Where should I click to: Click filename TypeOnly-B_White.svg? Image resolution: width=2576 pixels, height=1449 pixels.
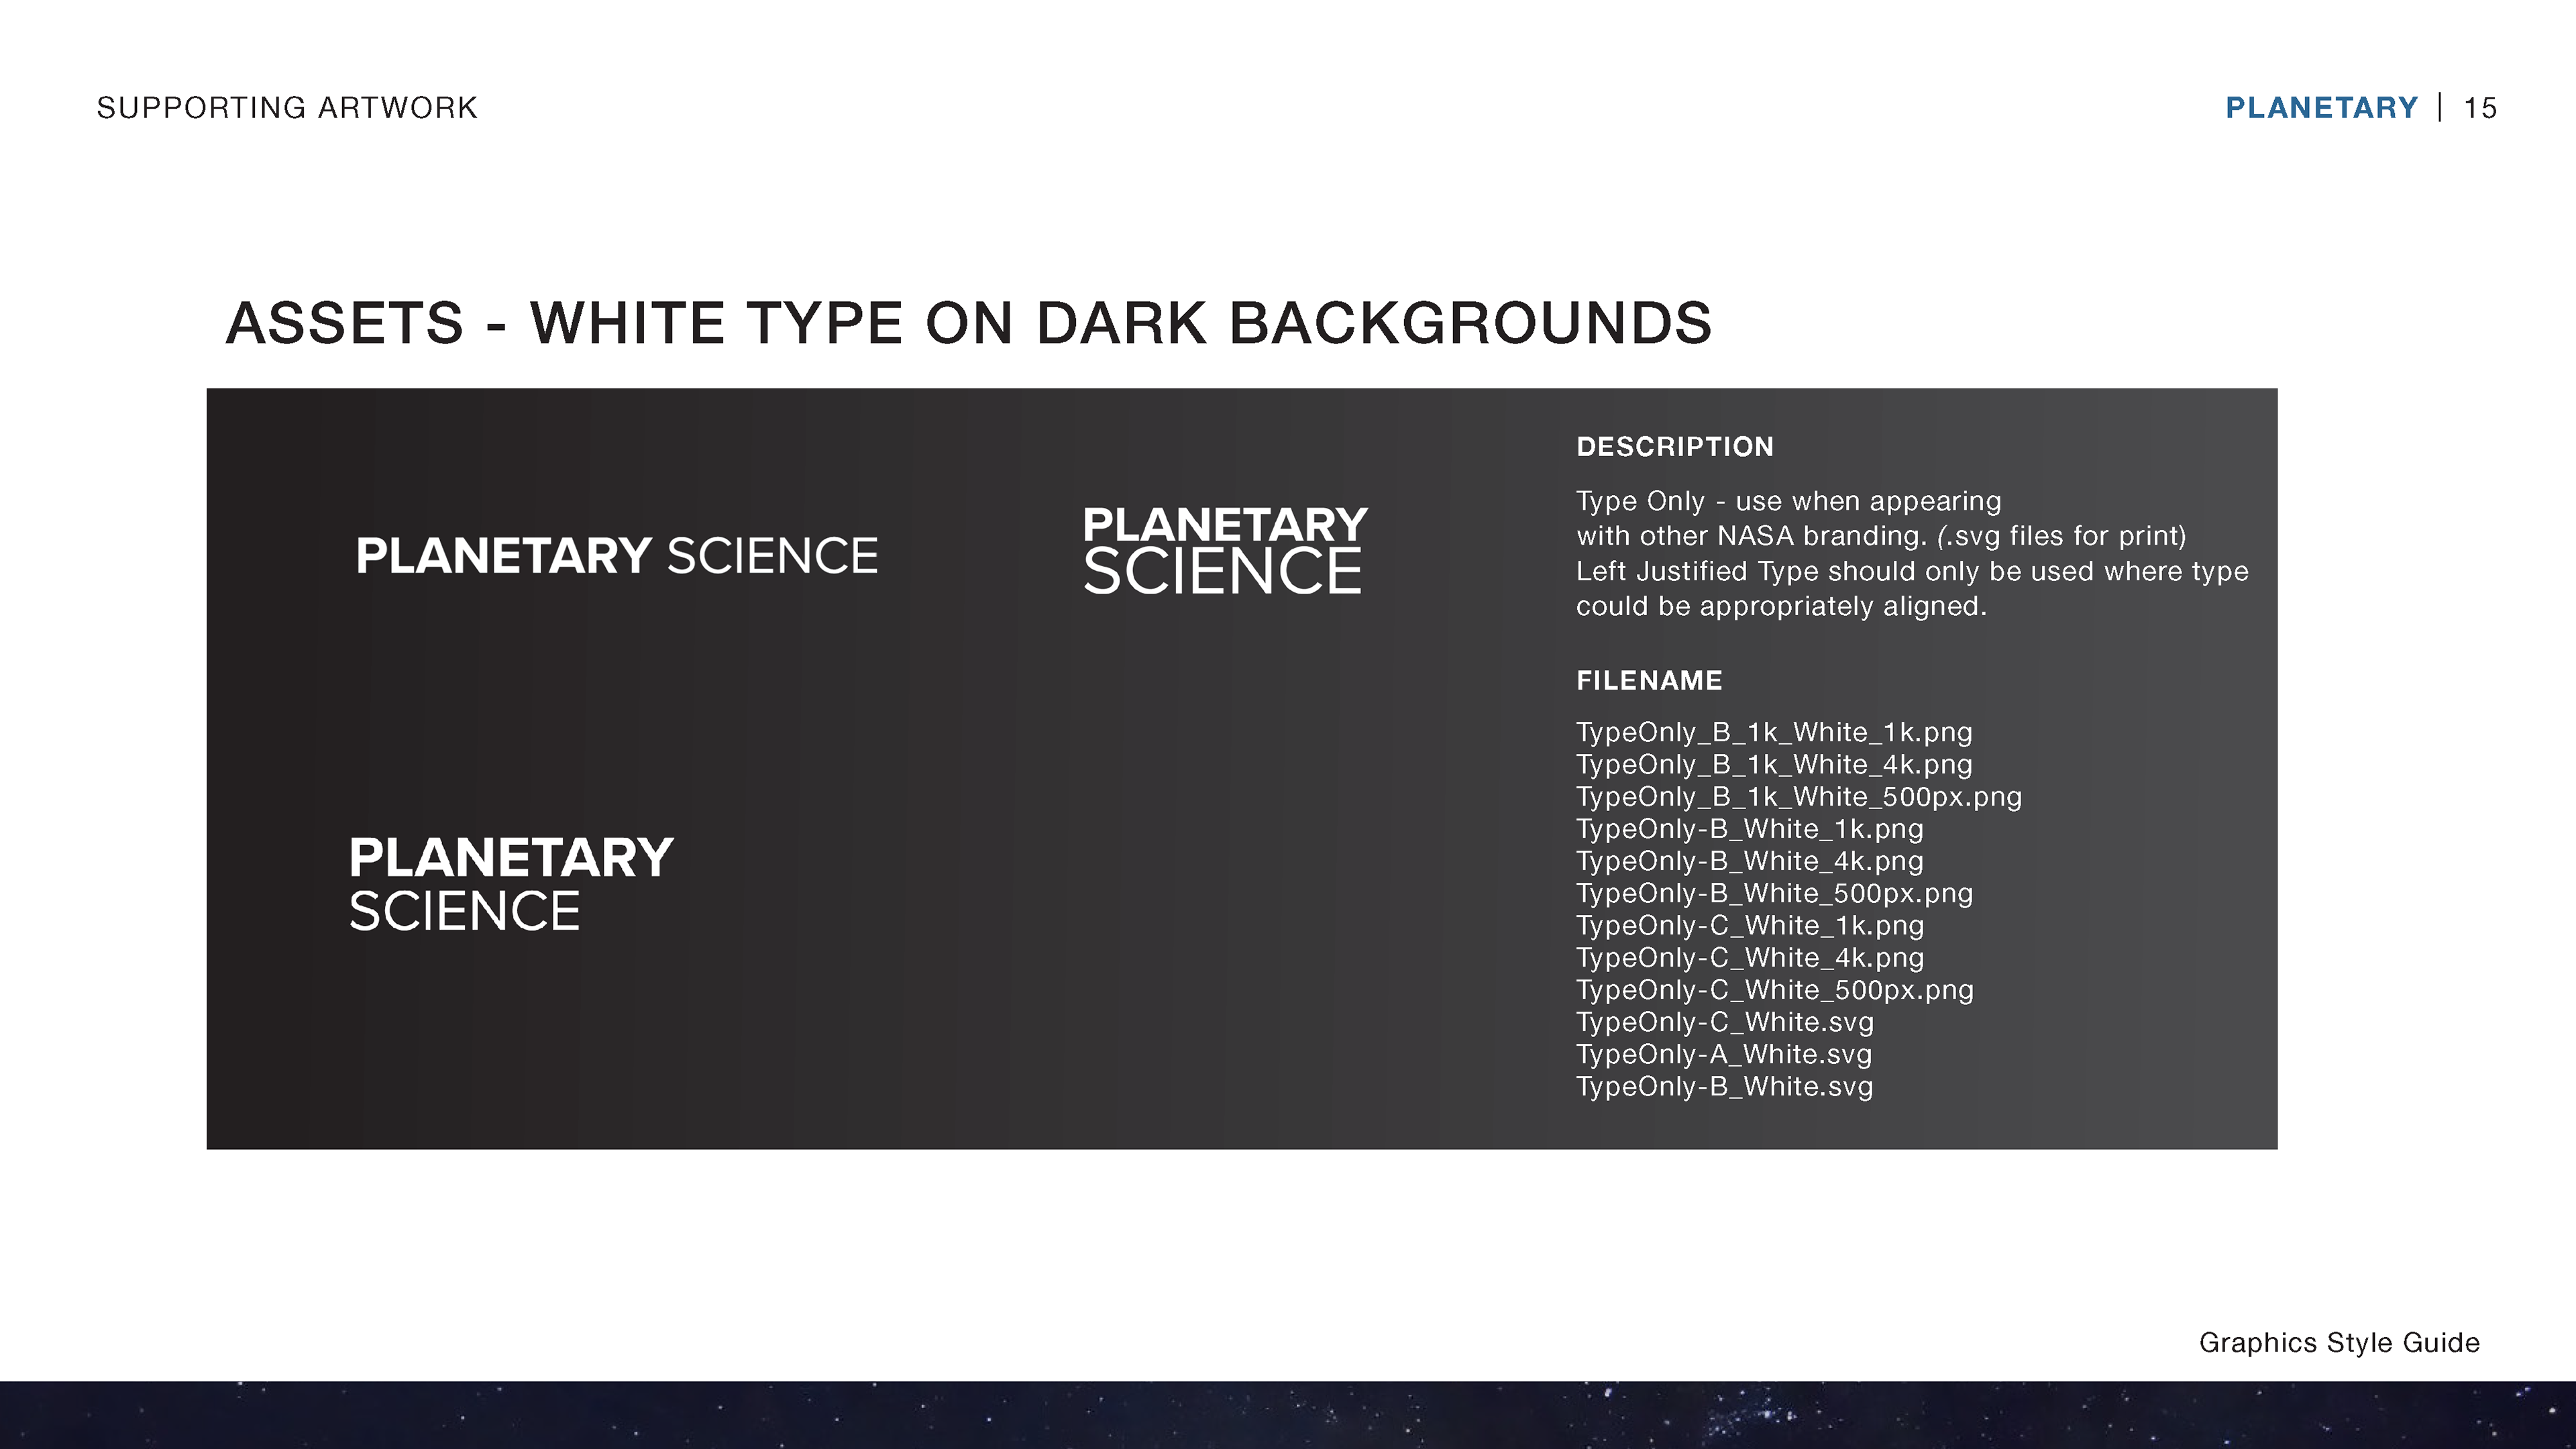[x=1725, y=1087]
